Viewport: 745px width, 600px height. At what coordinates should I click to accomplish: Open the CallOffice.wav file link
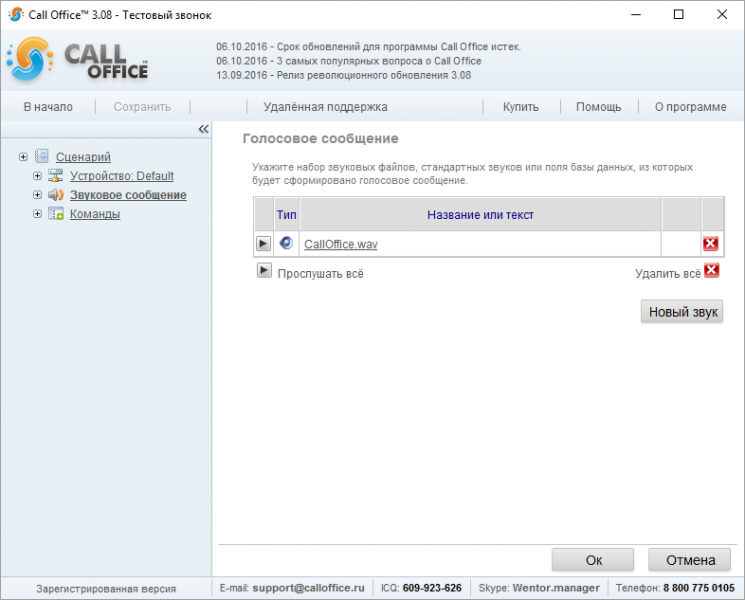click(x=341, y=244)
